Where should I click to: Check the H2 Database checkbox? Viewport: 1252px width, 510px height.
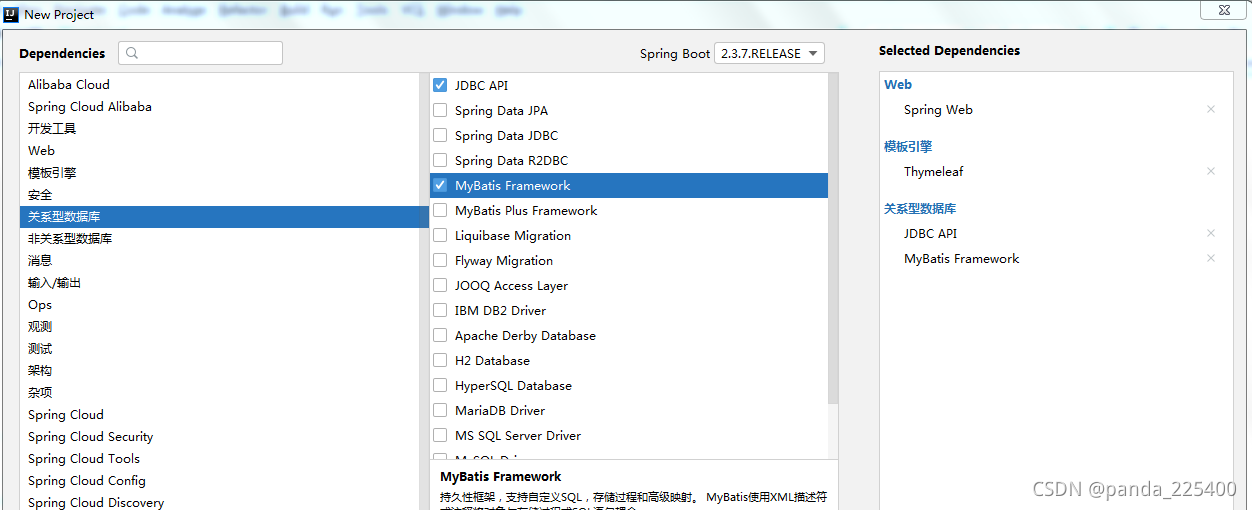[440, 361]
